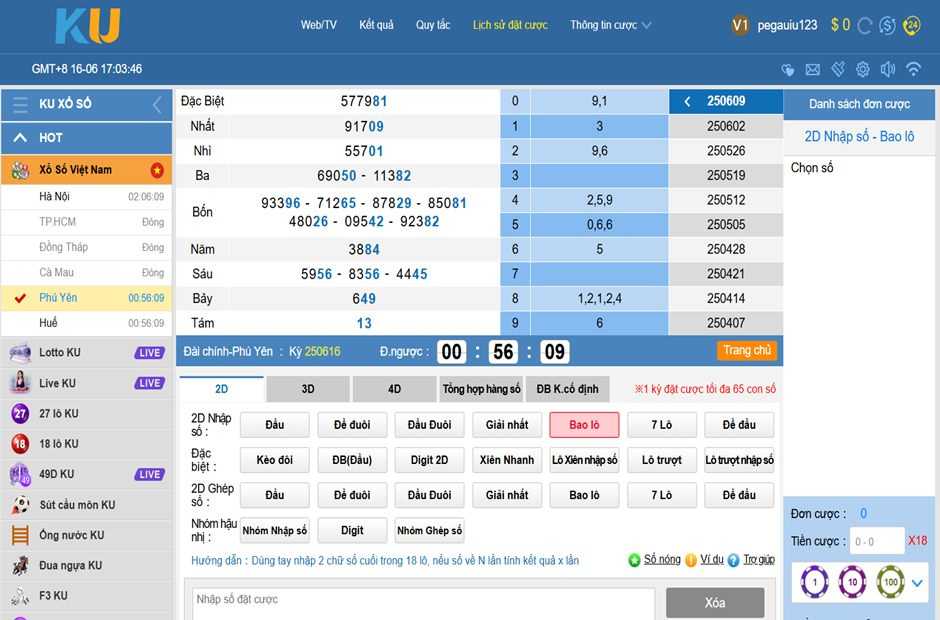Open the mail inbox icon
This screenshot has height=620, width=940.
point(812,70)
